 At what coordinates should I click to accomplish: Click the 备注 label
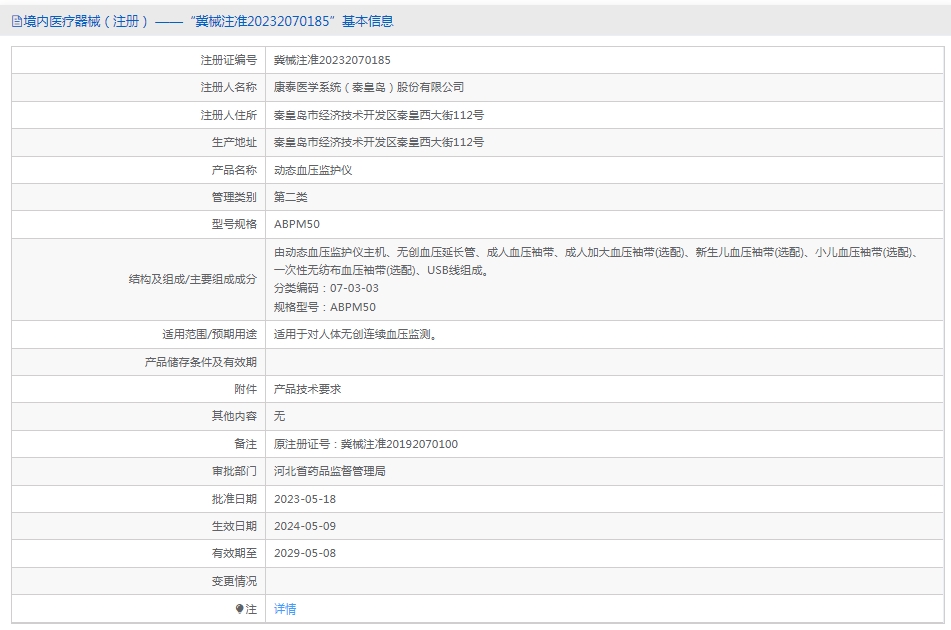click(246, 444)
